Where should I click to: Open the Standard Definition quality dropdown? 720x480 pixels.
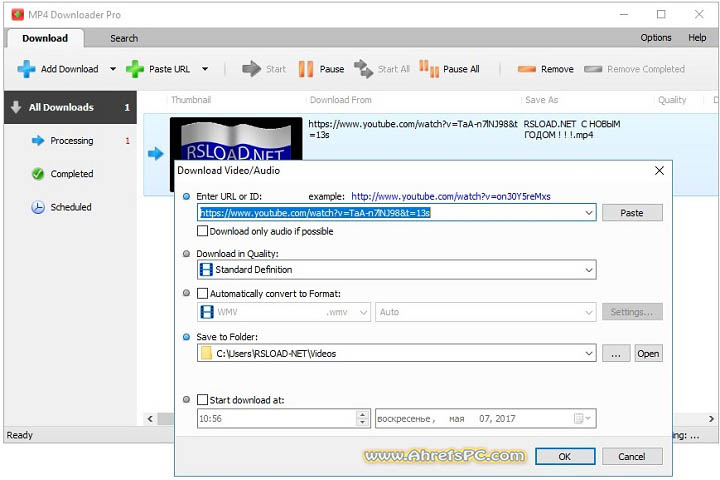(589, 270)
